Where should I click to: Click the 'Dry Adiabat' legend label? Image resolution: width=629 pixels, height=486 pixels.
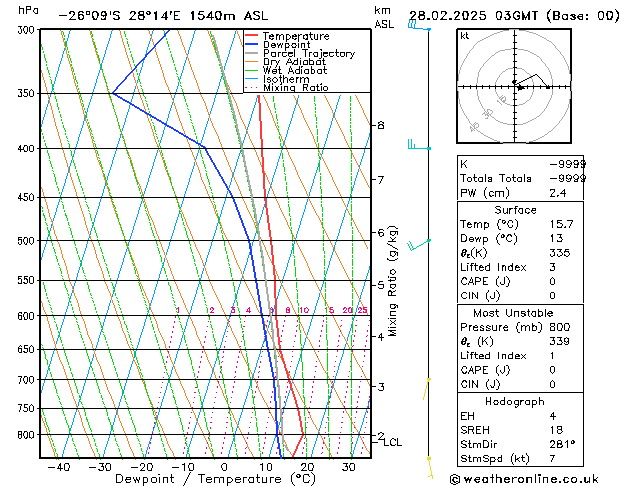click(x=294, y=62)
